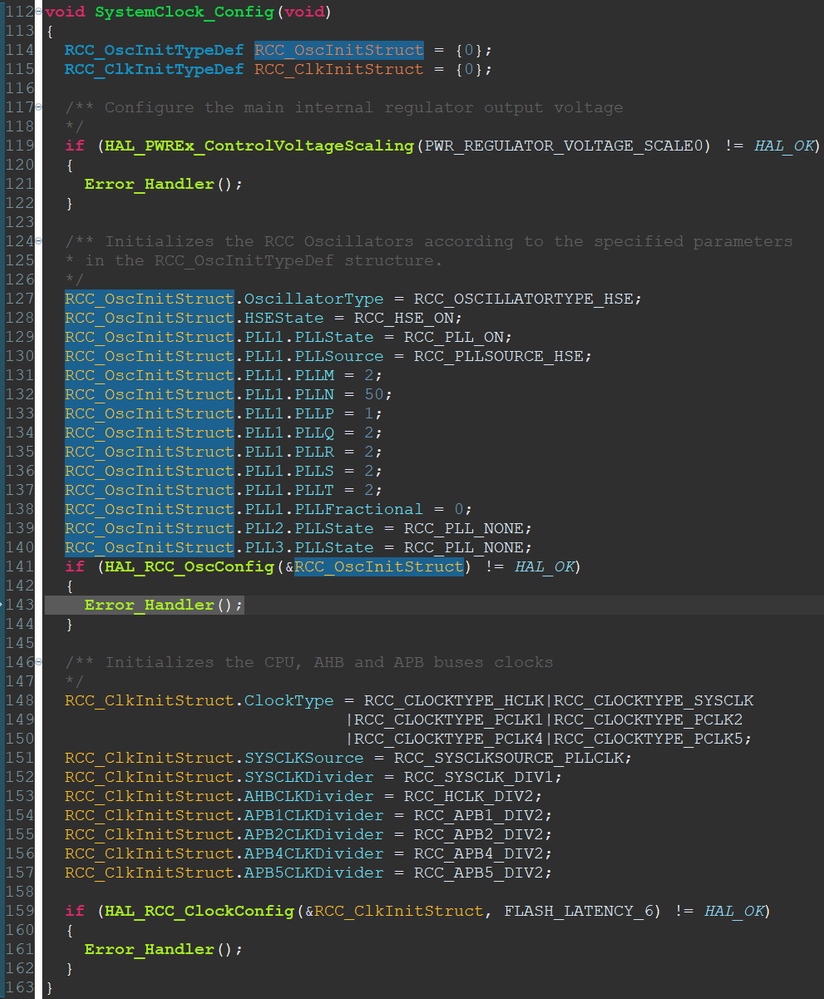Click HAL_RCC_OscConfig function call
824x999 pixels.
189,566
